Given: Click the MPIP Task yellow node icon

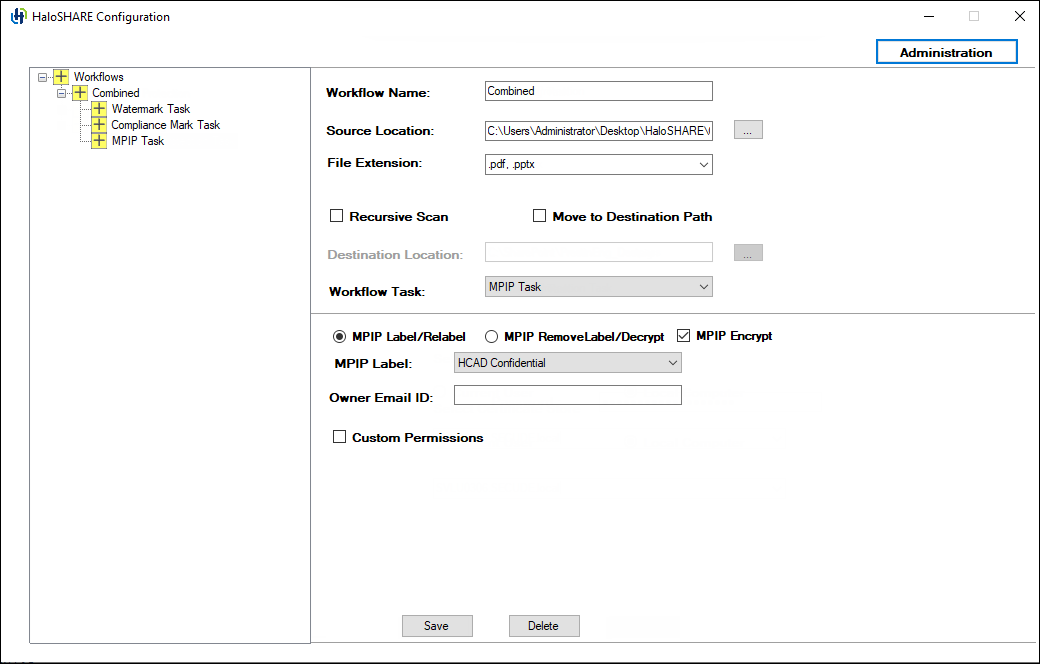Looking at the screenshot, I should [x=99, y=141].
